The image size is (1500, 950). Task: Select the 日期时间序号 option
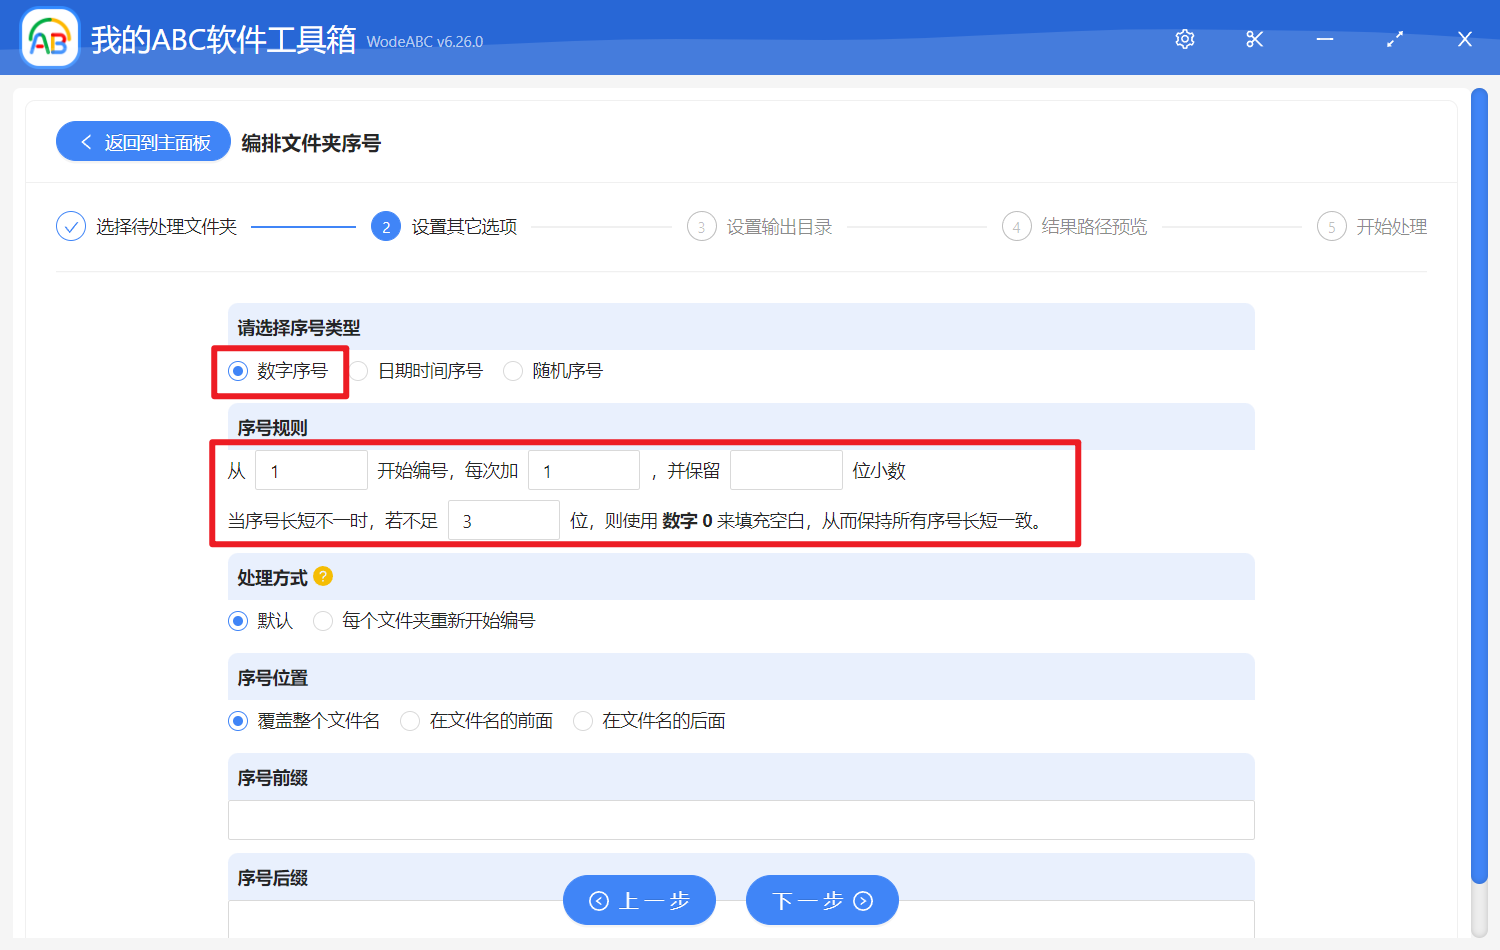360,370
